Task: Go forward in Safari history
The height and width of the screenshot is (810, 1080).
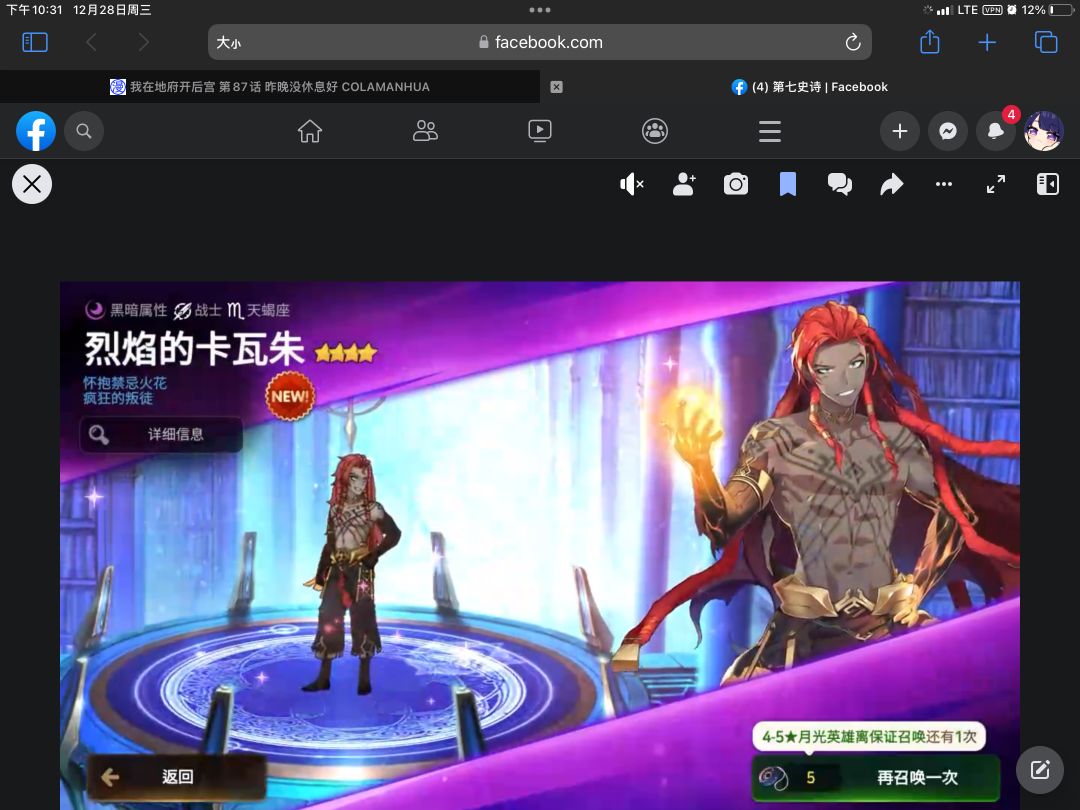Action: click(x=143, y=43)
